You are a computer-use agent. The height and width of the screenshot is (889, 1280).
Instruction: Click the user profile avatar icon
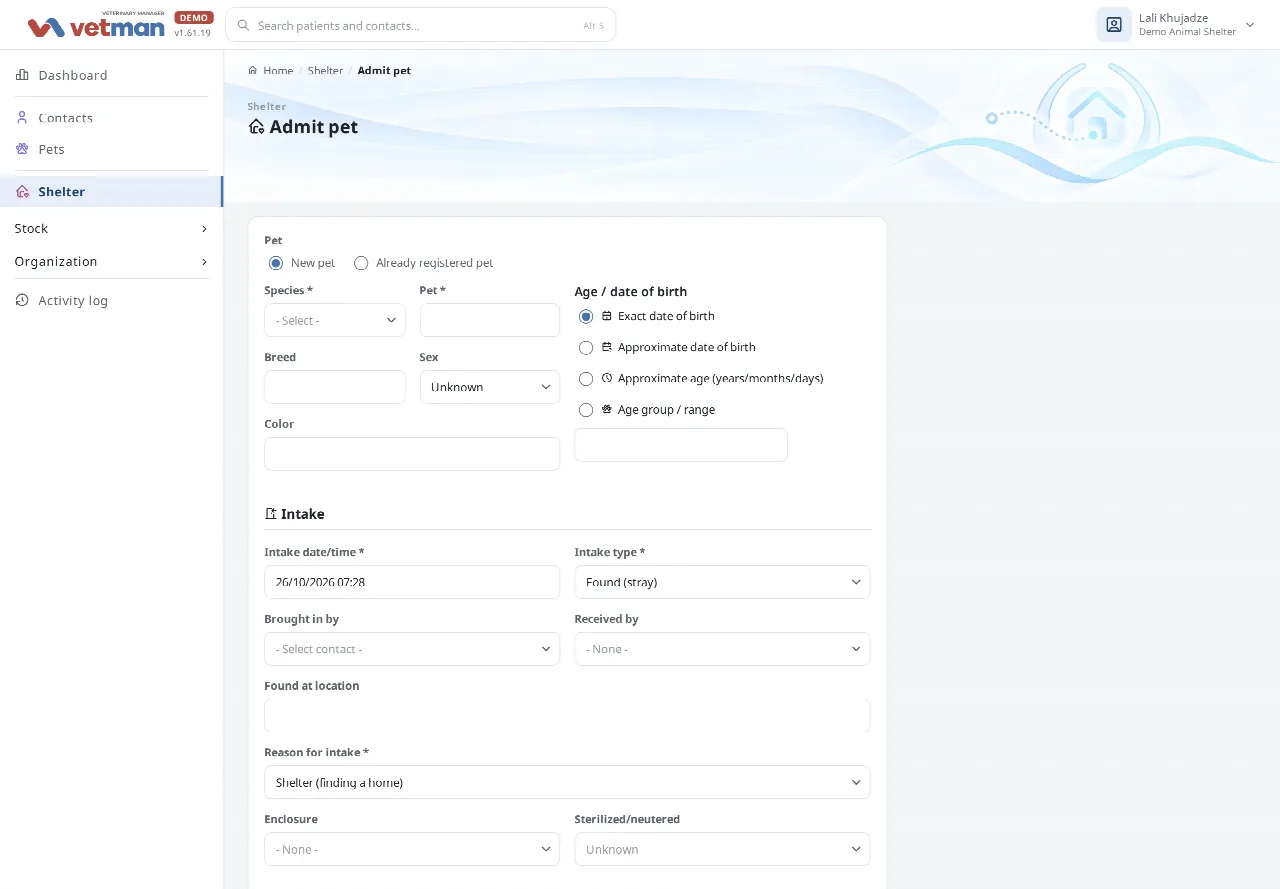click(1114, 25)
